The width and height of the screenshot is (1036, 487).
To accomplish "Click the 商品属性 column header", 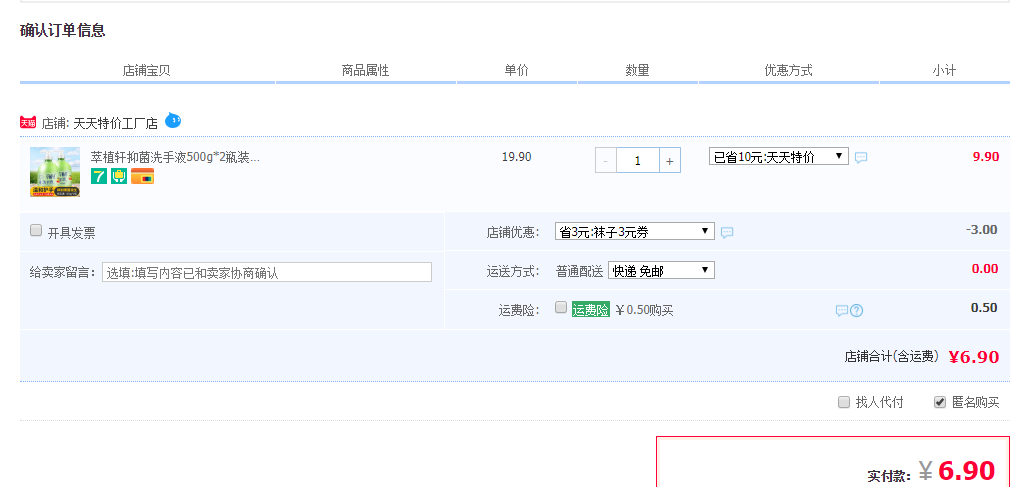I will pyautogui.click(x=365, y=70).
